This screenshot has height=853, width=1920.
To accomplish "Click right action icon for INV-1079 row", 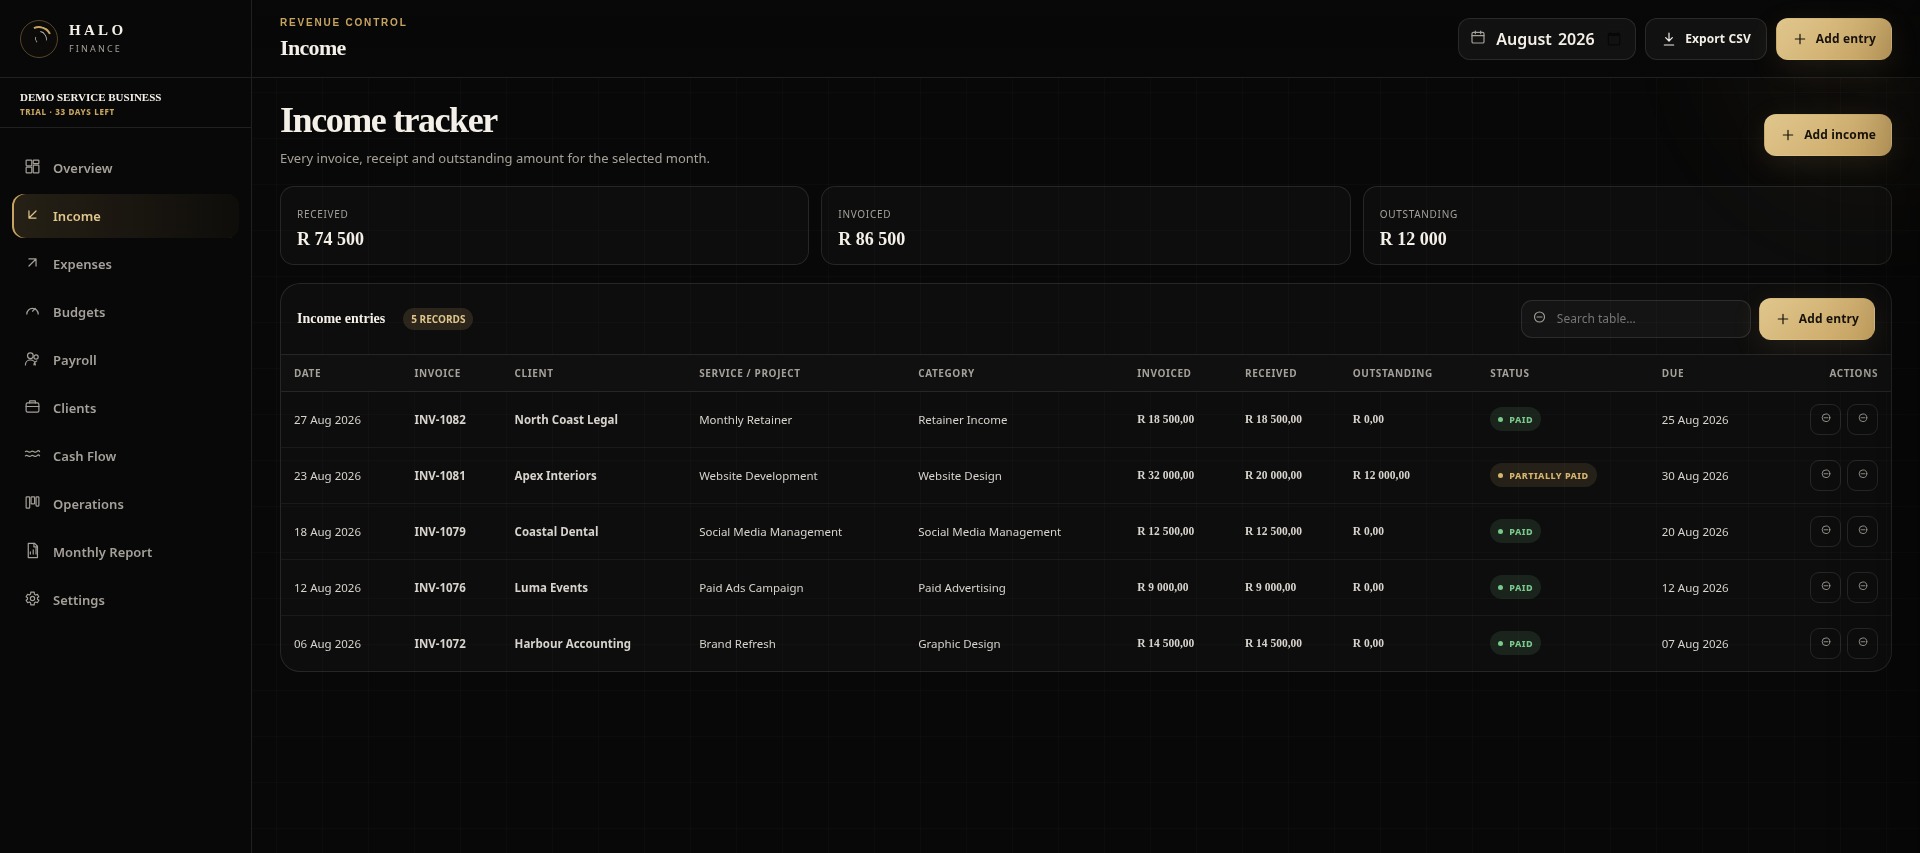I will coord(1862,531).
